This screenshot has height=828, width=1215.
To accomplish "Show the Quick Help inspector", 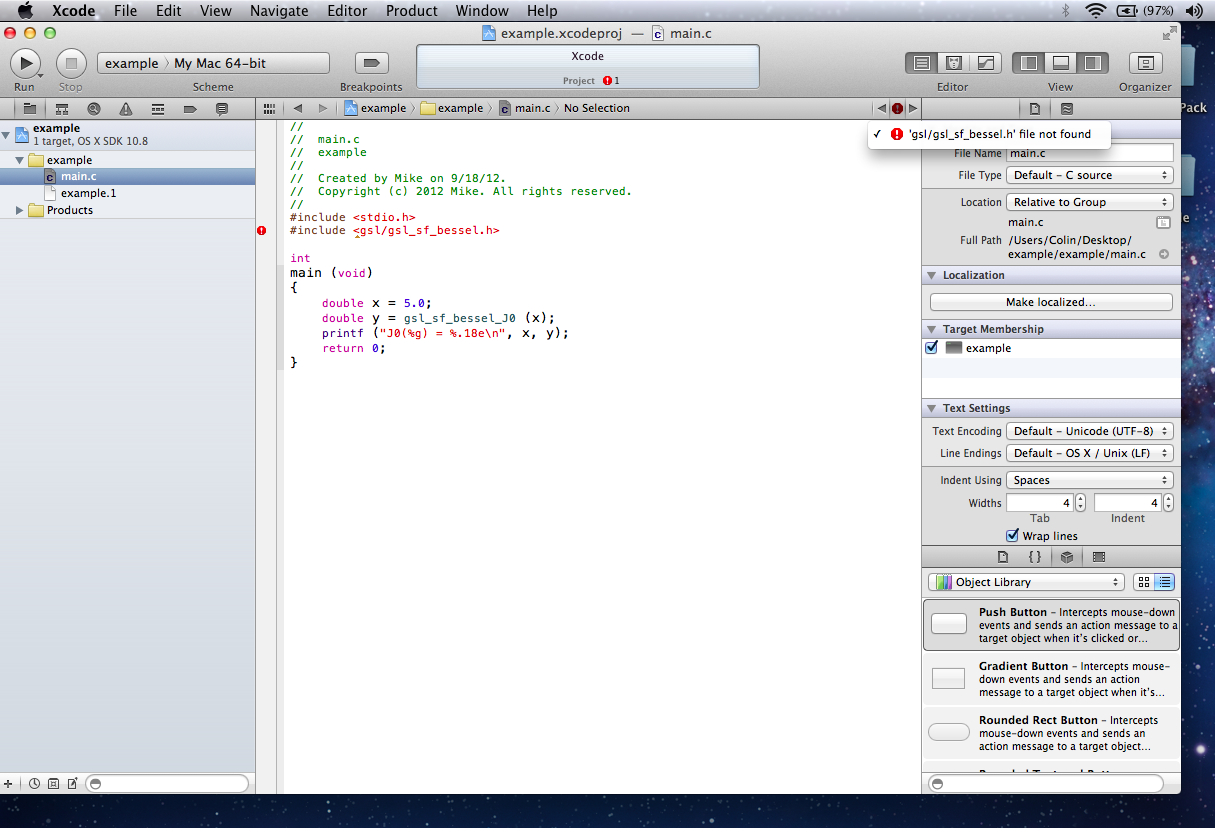I will pyautogui.click(x=1067, y=108).
